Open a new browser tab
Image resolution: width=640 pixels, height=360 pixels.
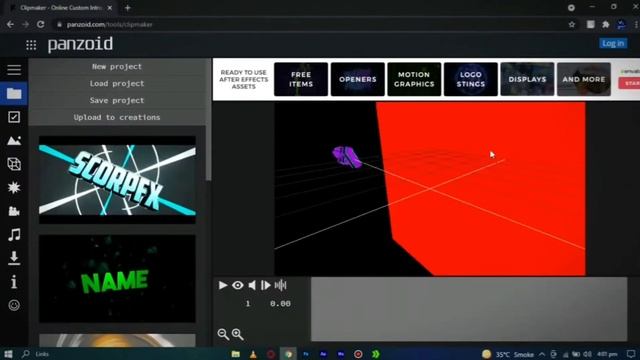tap(127, 7)
